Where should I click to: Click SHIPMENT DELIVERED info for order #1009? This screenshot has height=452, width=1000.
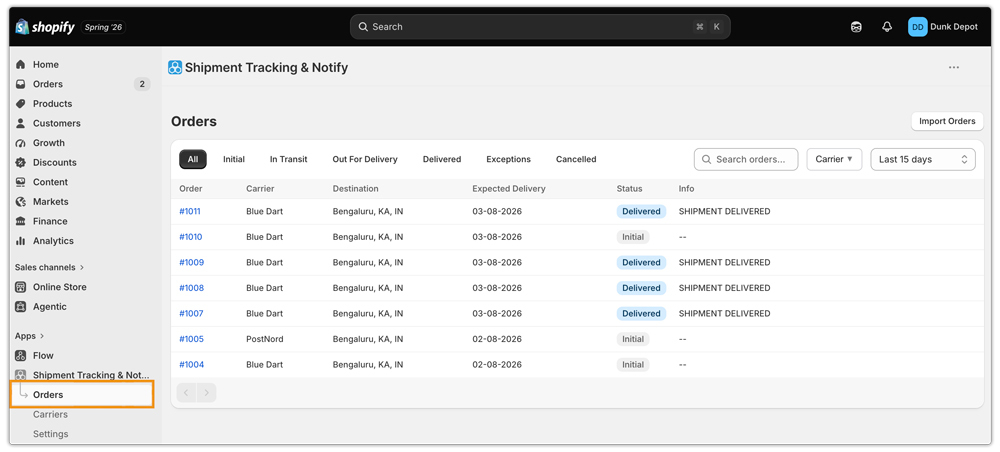coord(724,262)
